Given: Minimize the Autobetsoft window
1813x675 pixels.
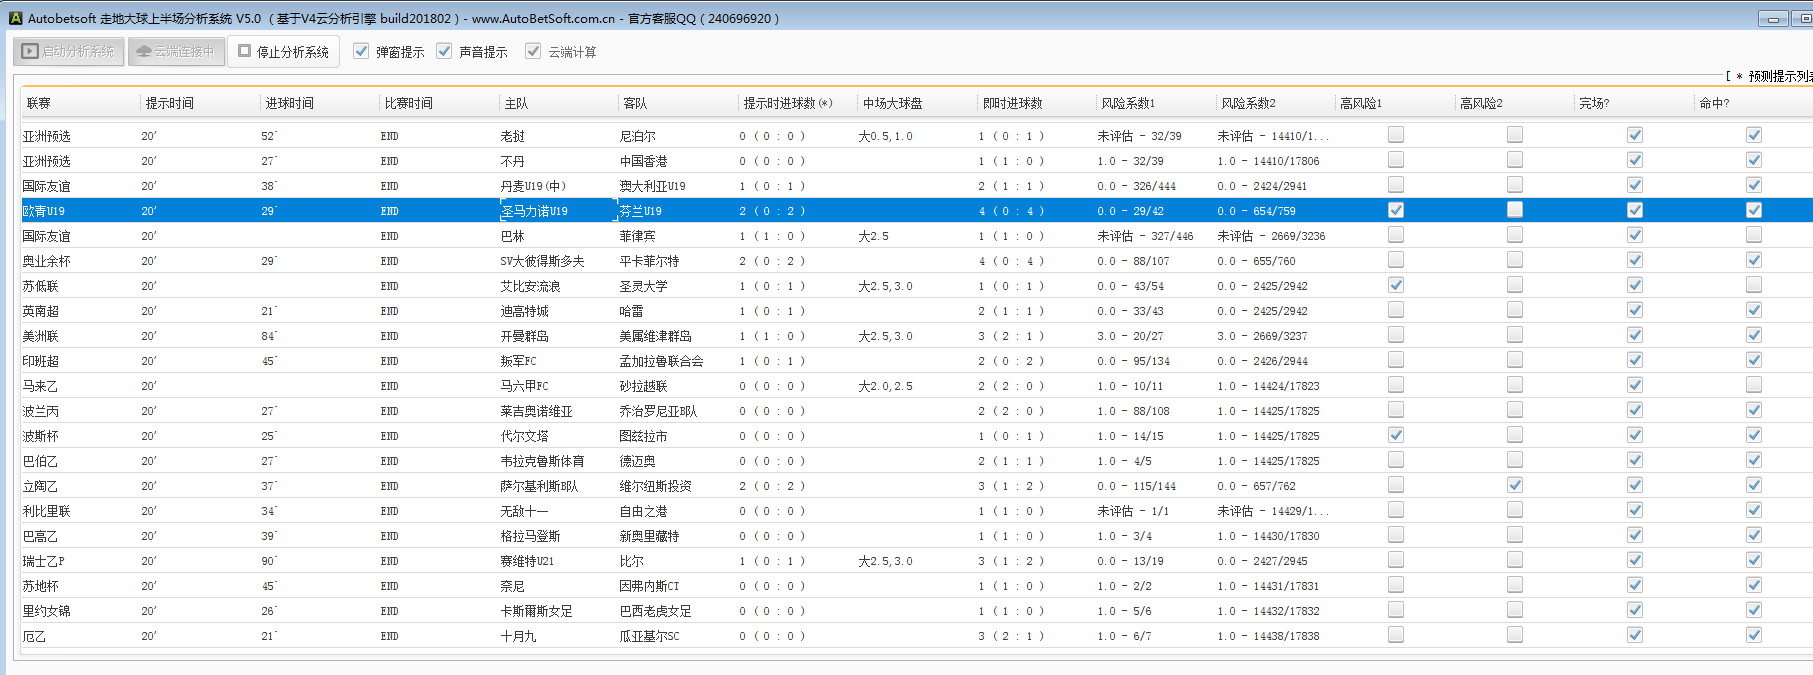Looking at the screenshot, I should pyautogui.click(x=1773, y=19).
